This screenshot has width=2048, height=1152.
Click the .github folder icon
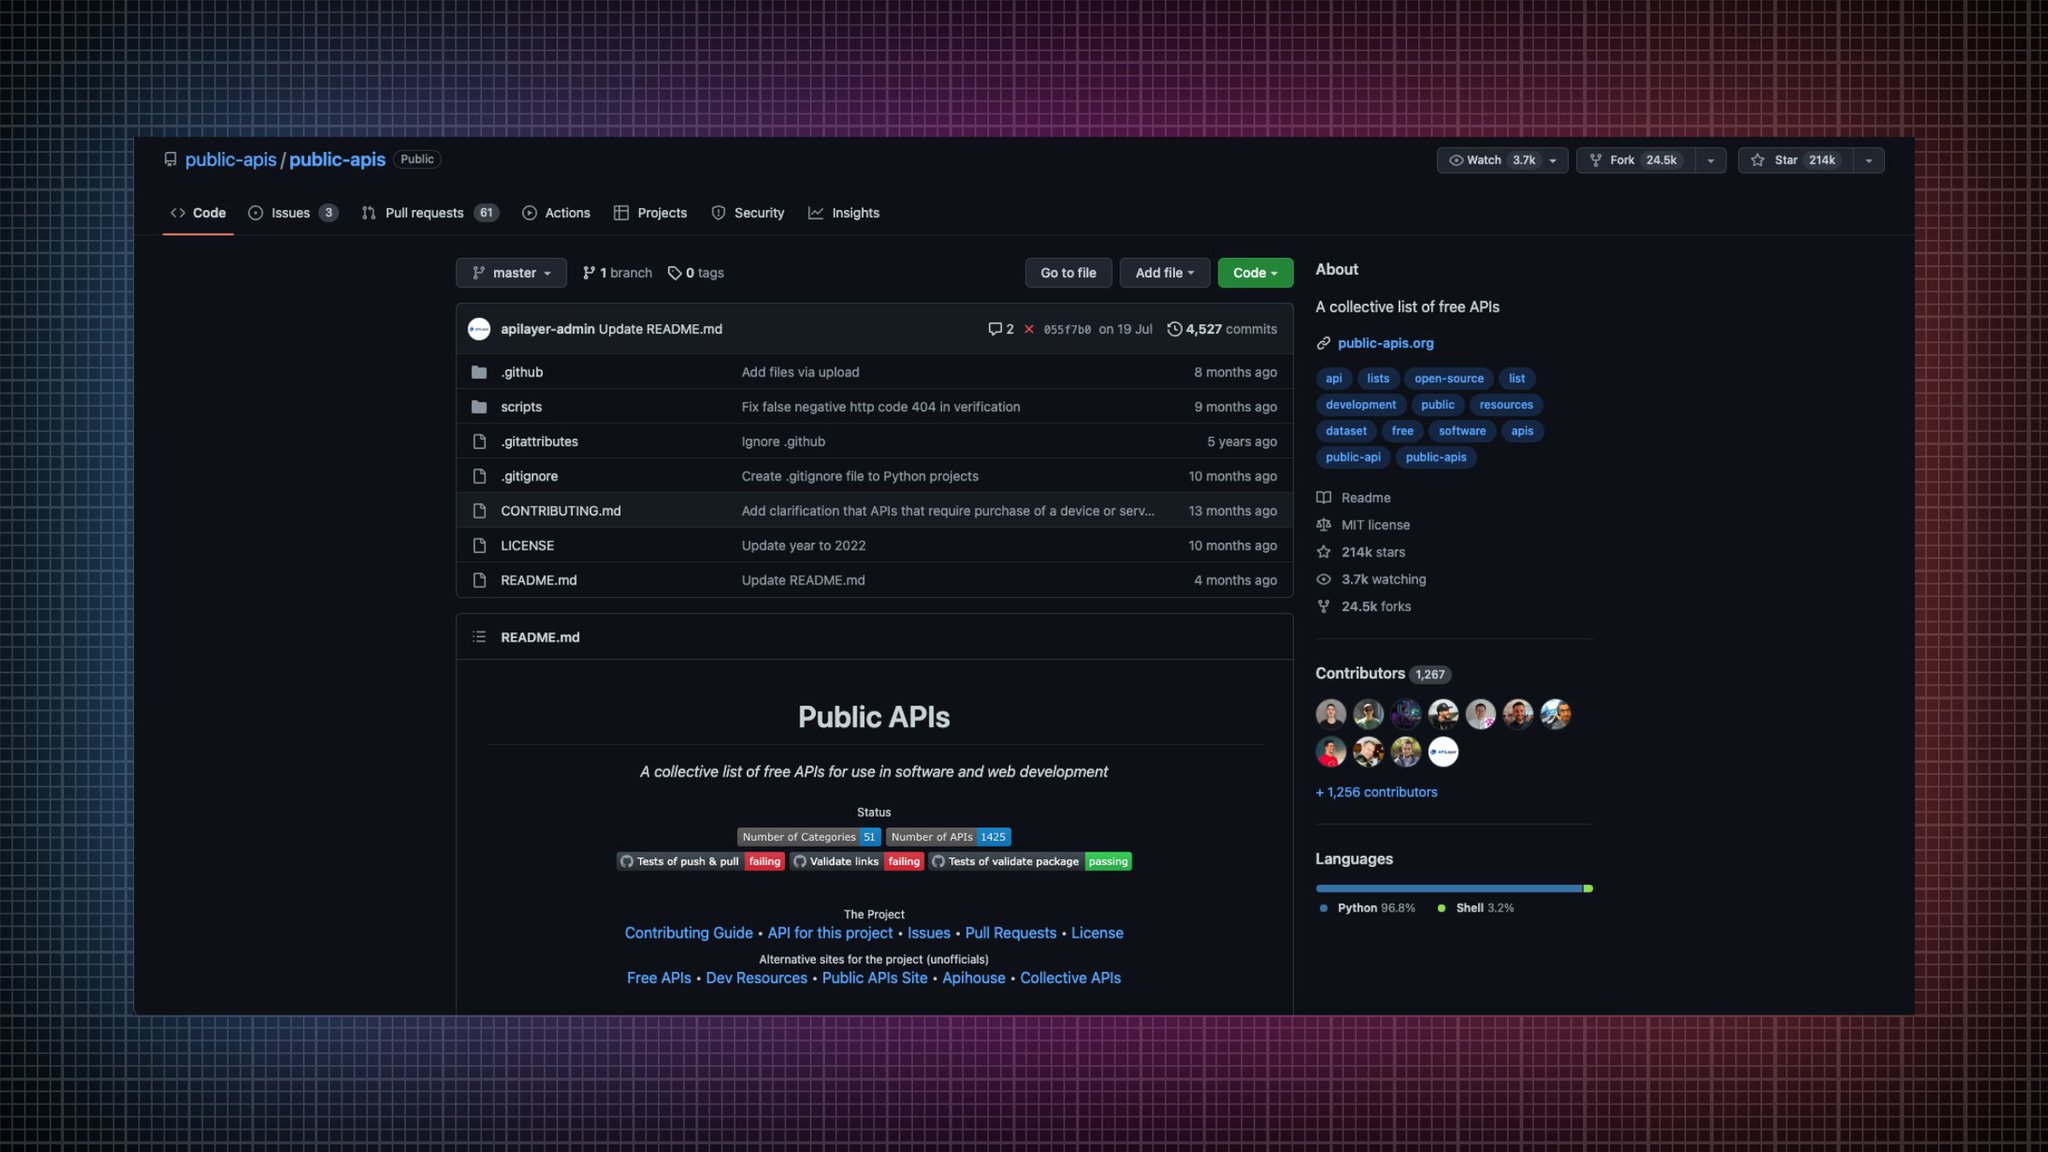[x=479, y=372]
